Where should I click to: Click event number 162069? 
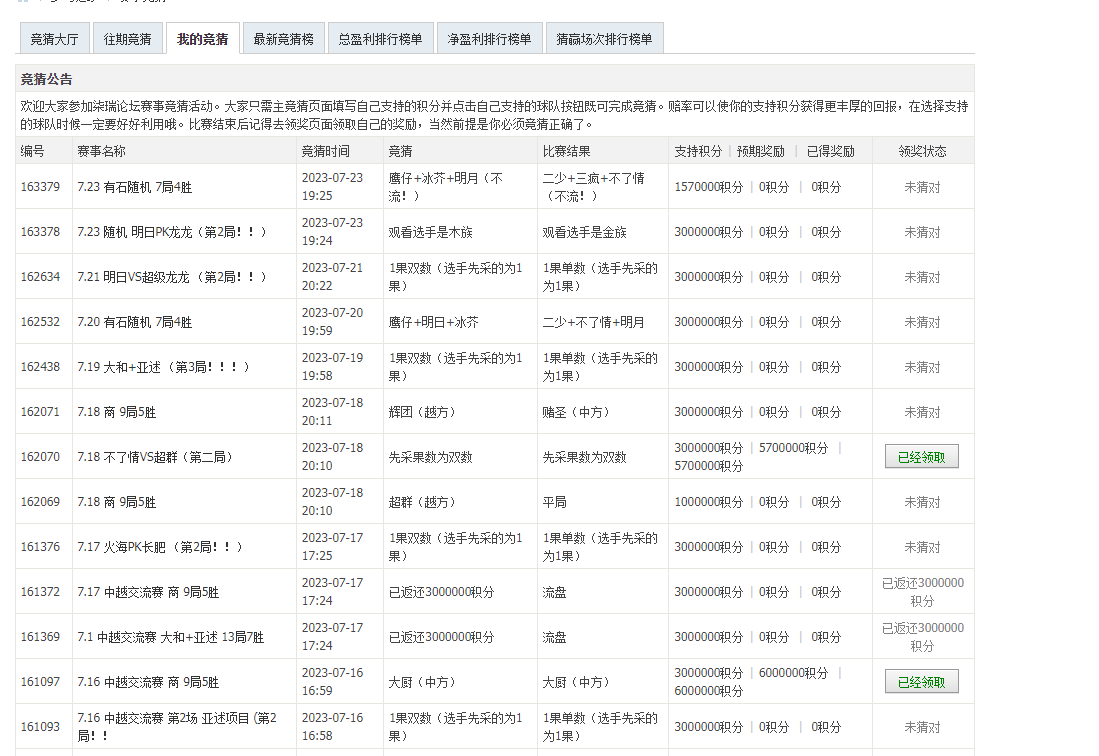coord(40,502)
